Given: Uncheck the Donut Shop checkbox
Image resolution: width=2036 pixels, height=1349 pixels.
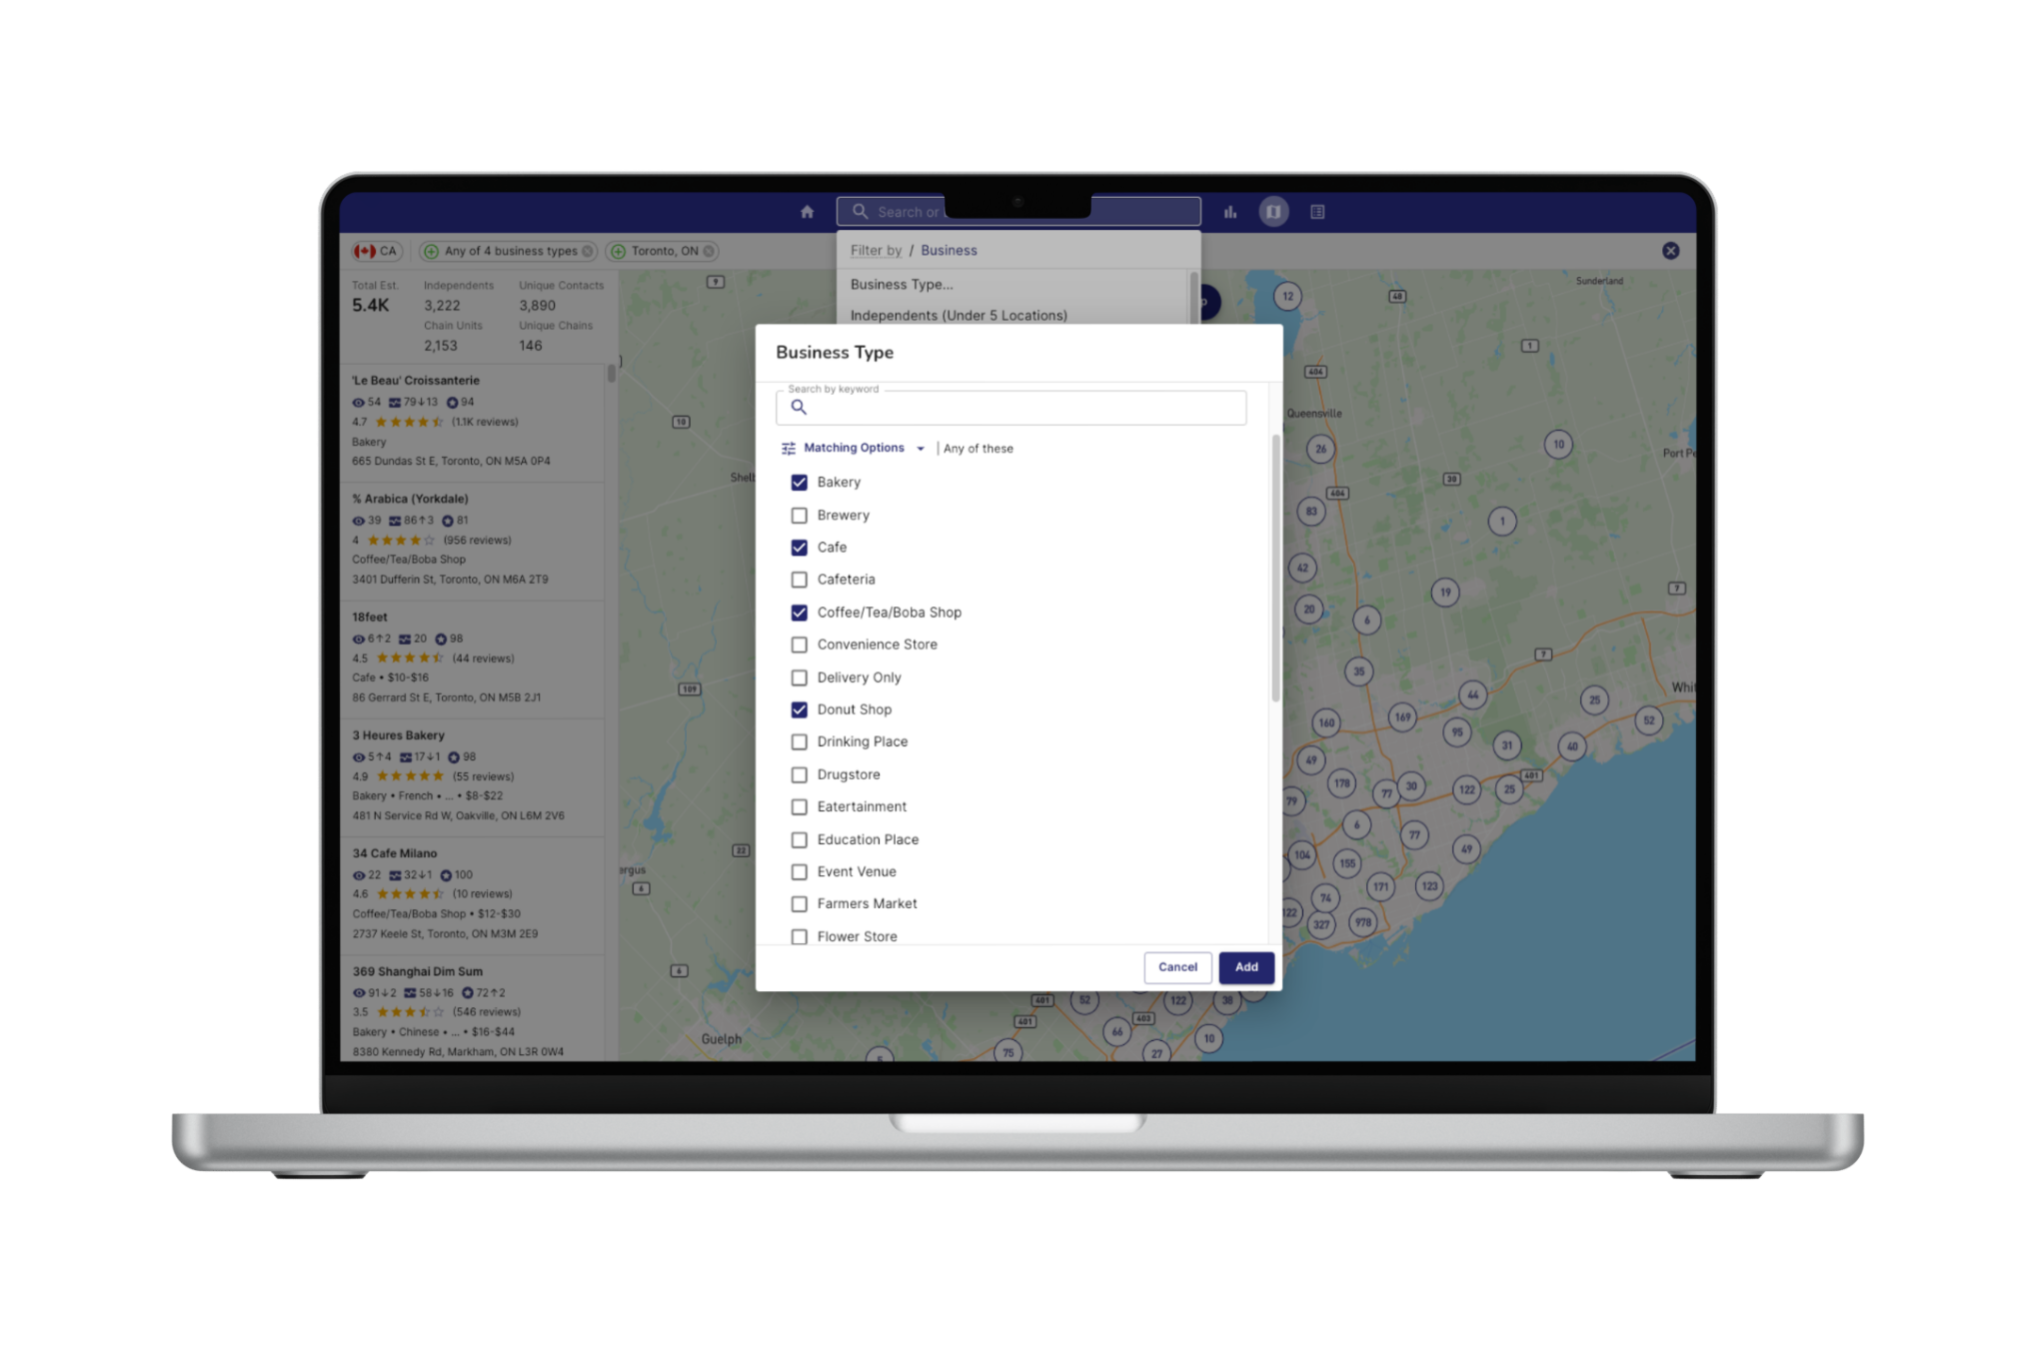Looking at the screenshot, I should tap(799, 709).
